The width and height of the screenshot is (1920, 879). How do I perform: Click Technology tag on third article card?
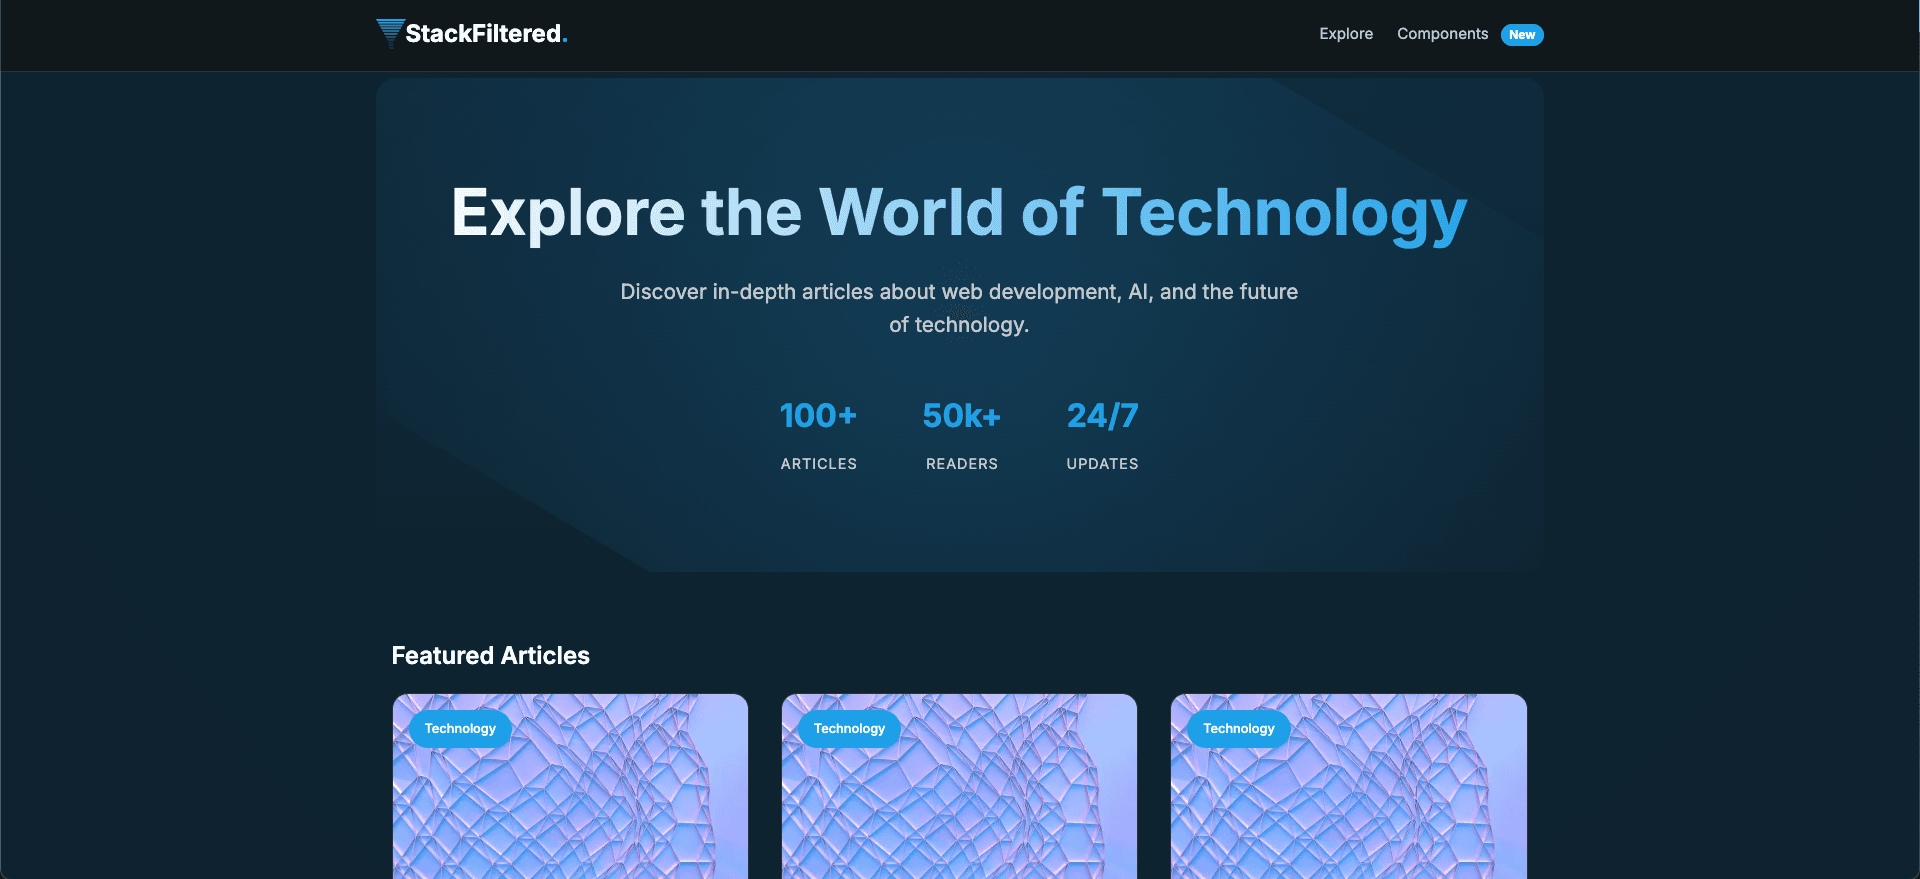[x=1238, y=729]
